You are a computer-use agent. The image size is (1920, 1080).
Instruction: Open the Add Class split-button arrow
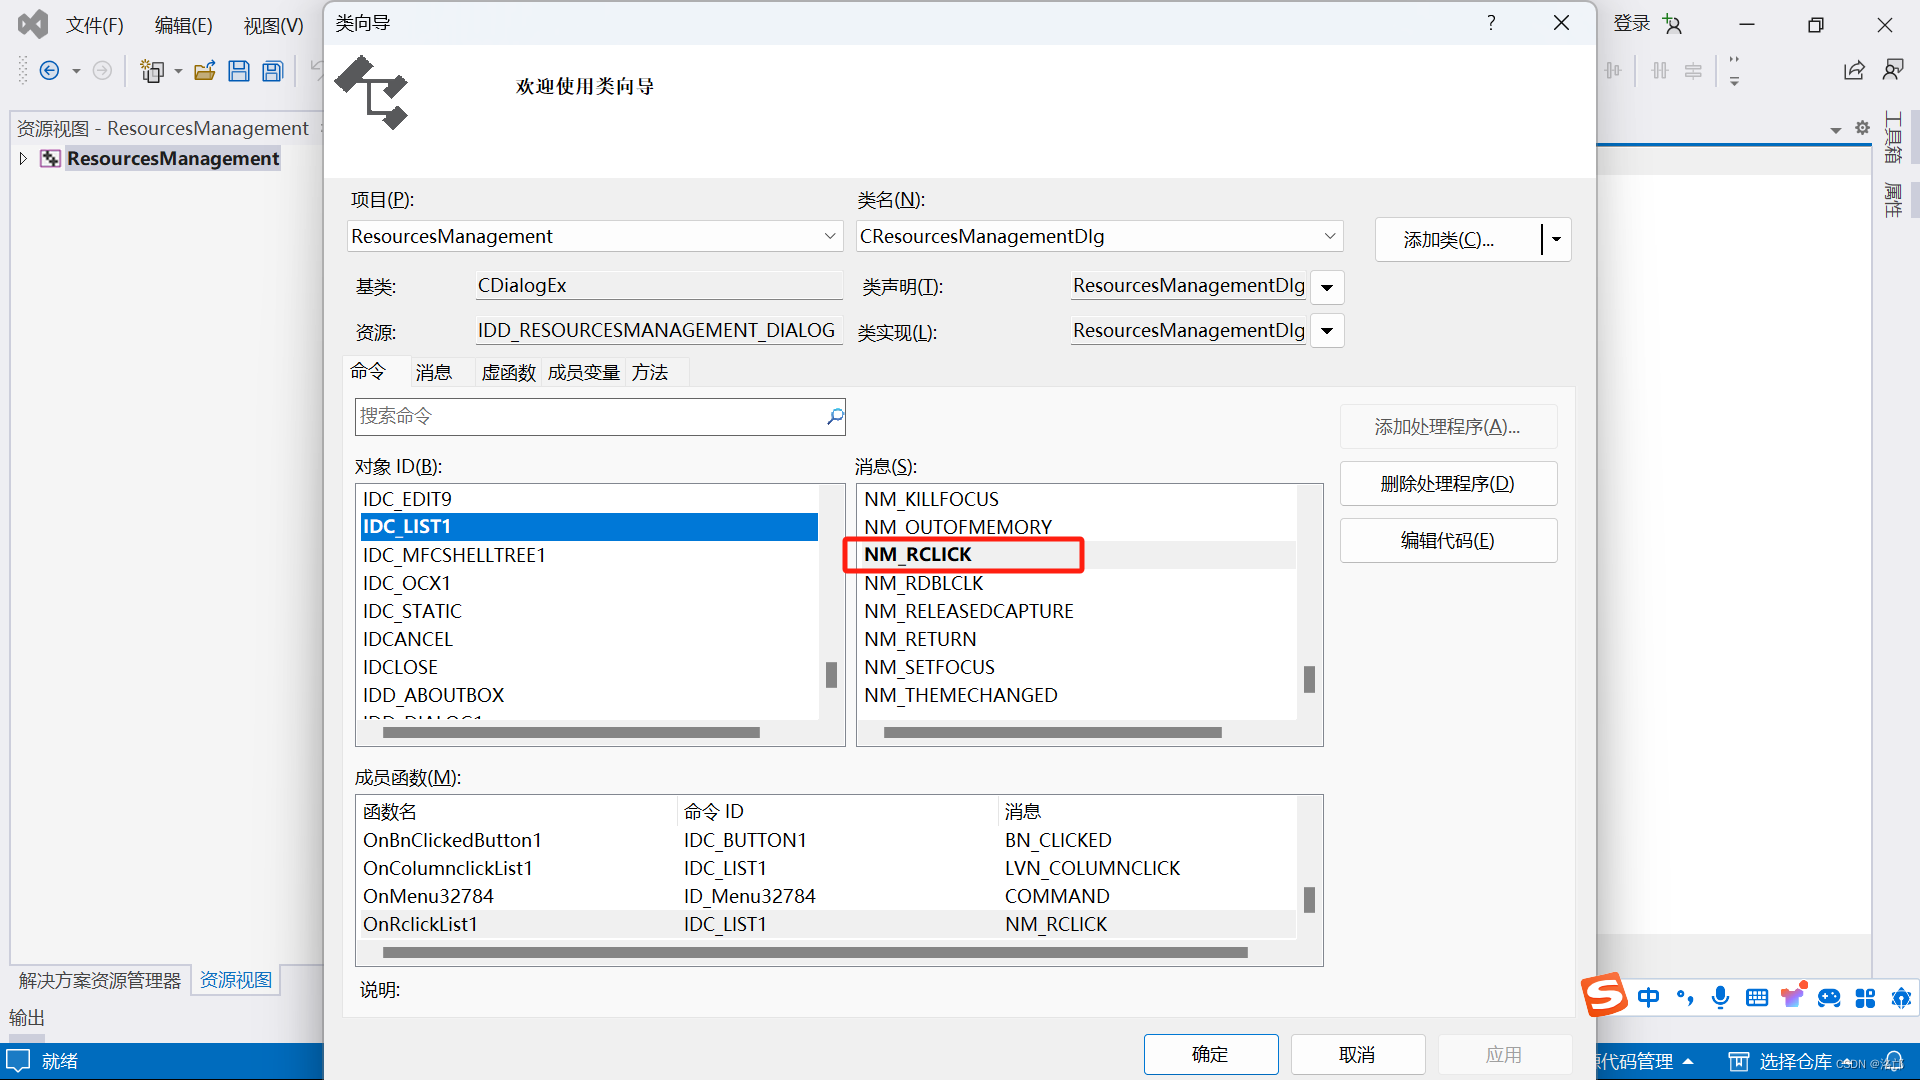pyautogui.click(x=1556, y=239)
